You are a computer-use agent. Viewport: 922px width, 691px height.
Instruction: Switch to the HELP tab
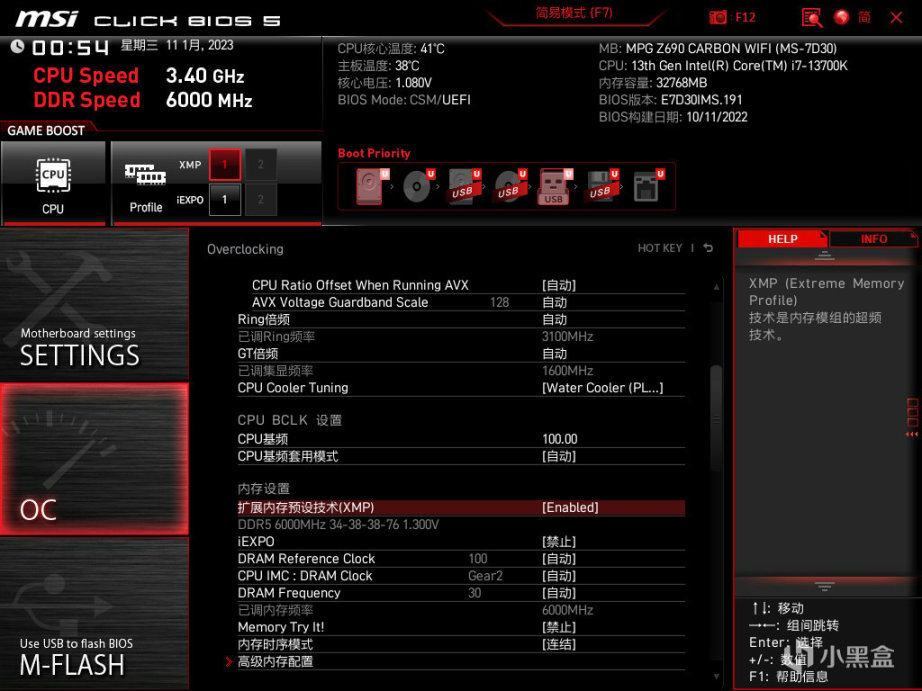782,239
